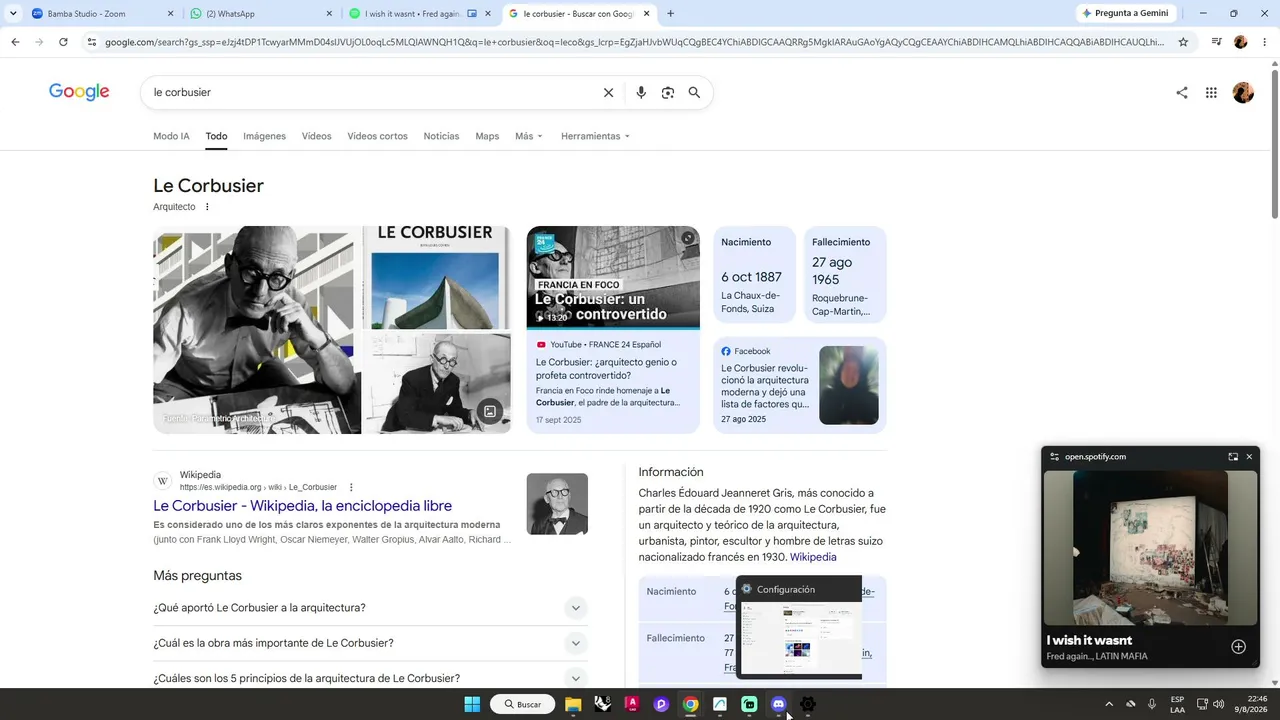Reload the current page
This screenshot has height=720, width=1280.
[x=63, y=42]
